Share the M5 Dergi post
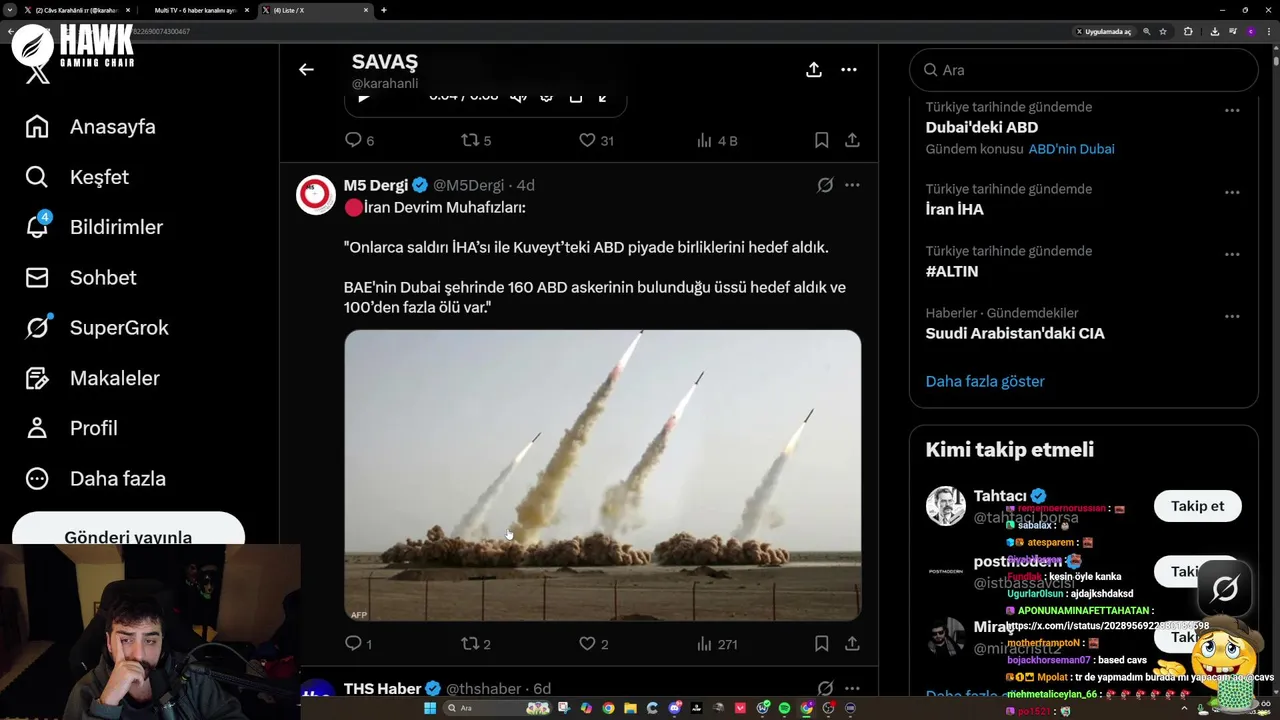 click(852, 644)
